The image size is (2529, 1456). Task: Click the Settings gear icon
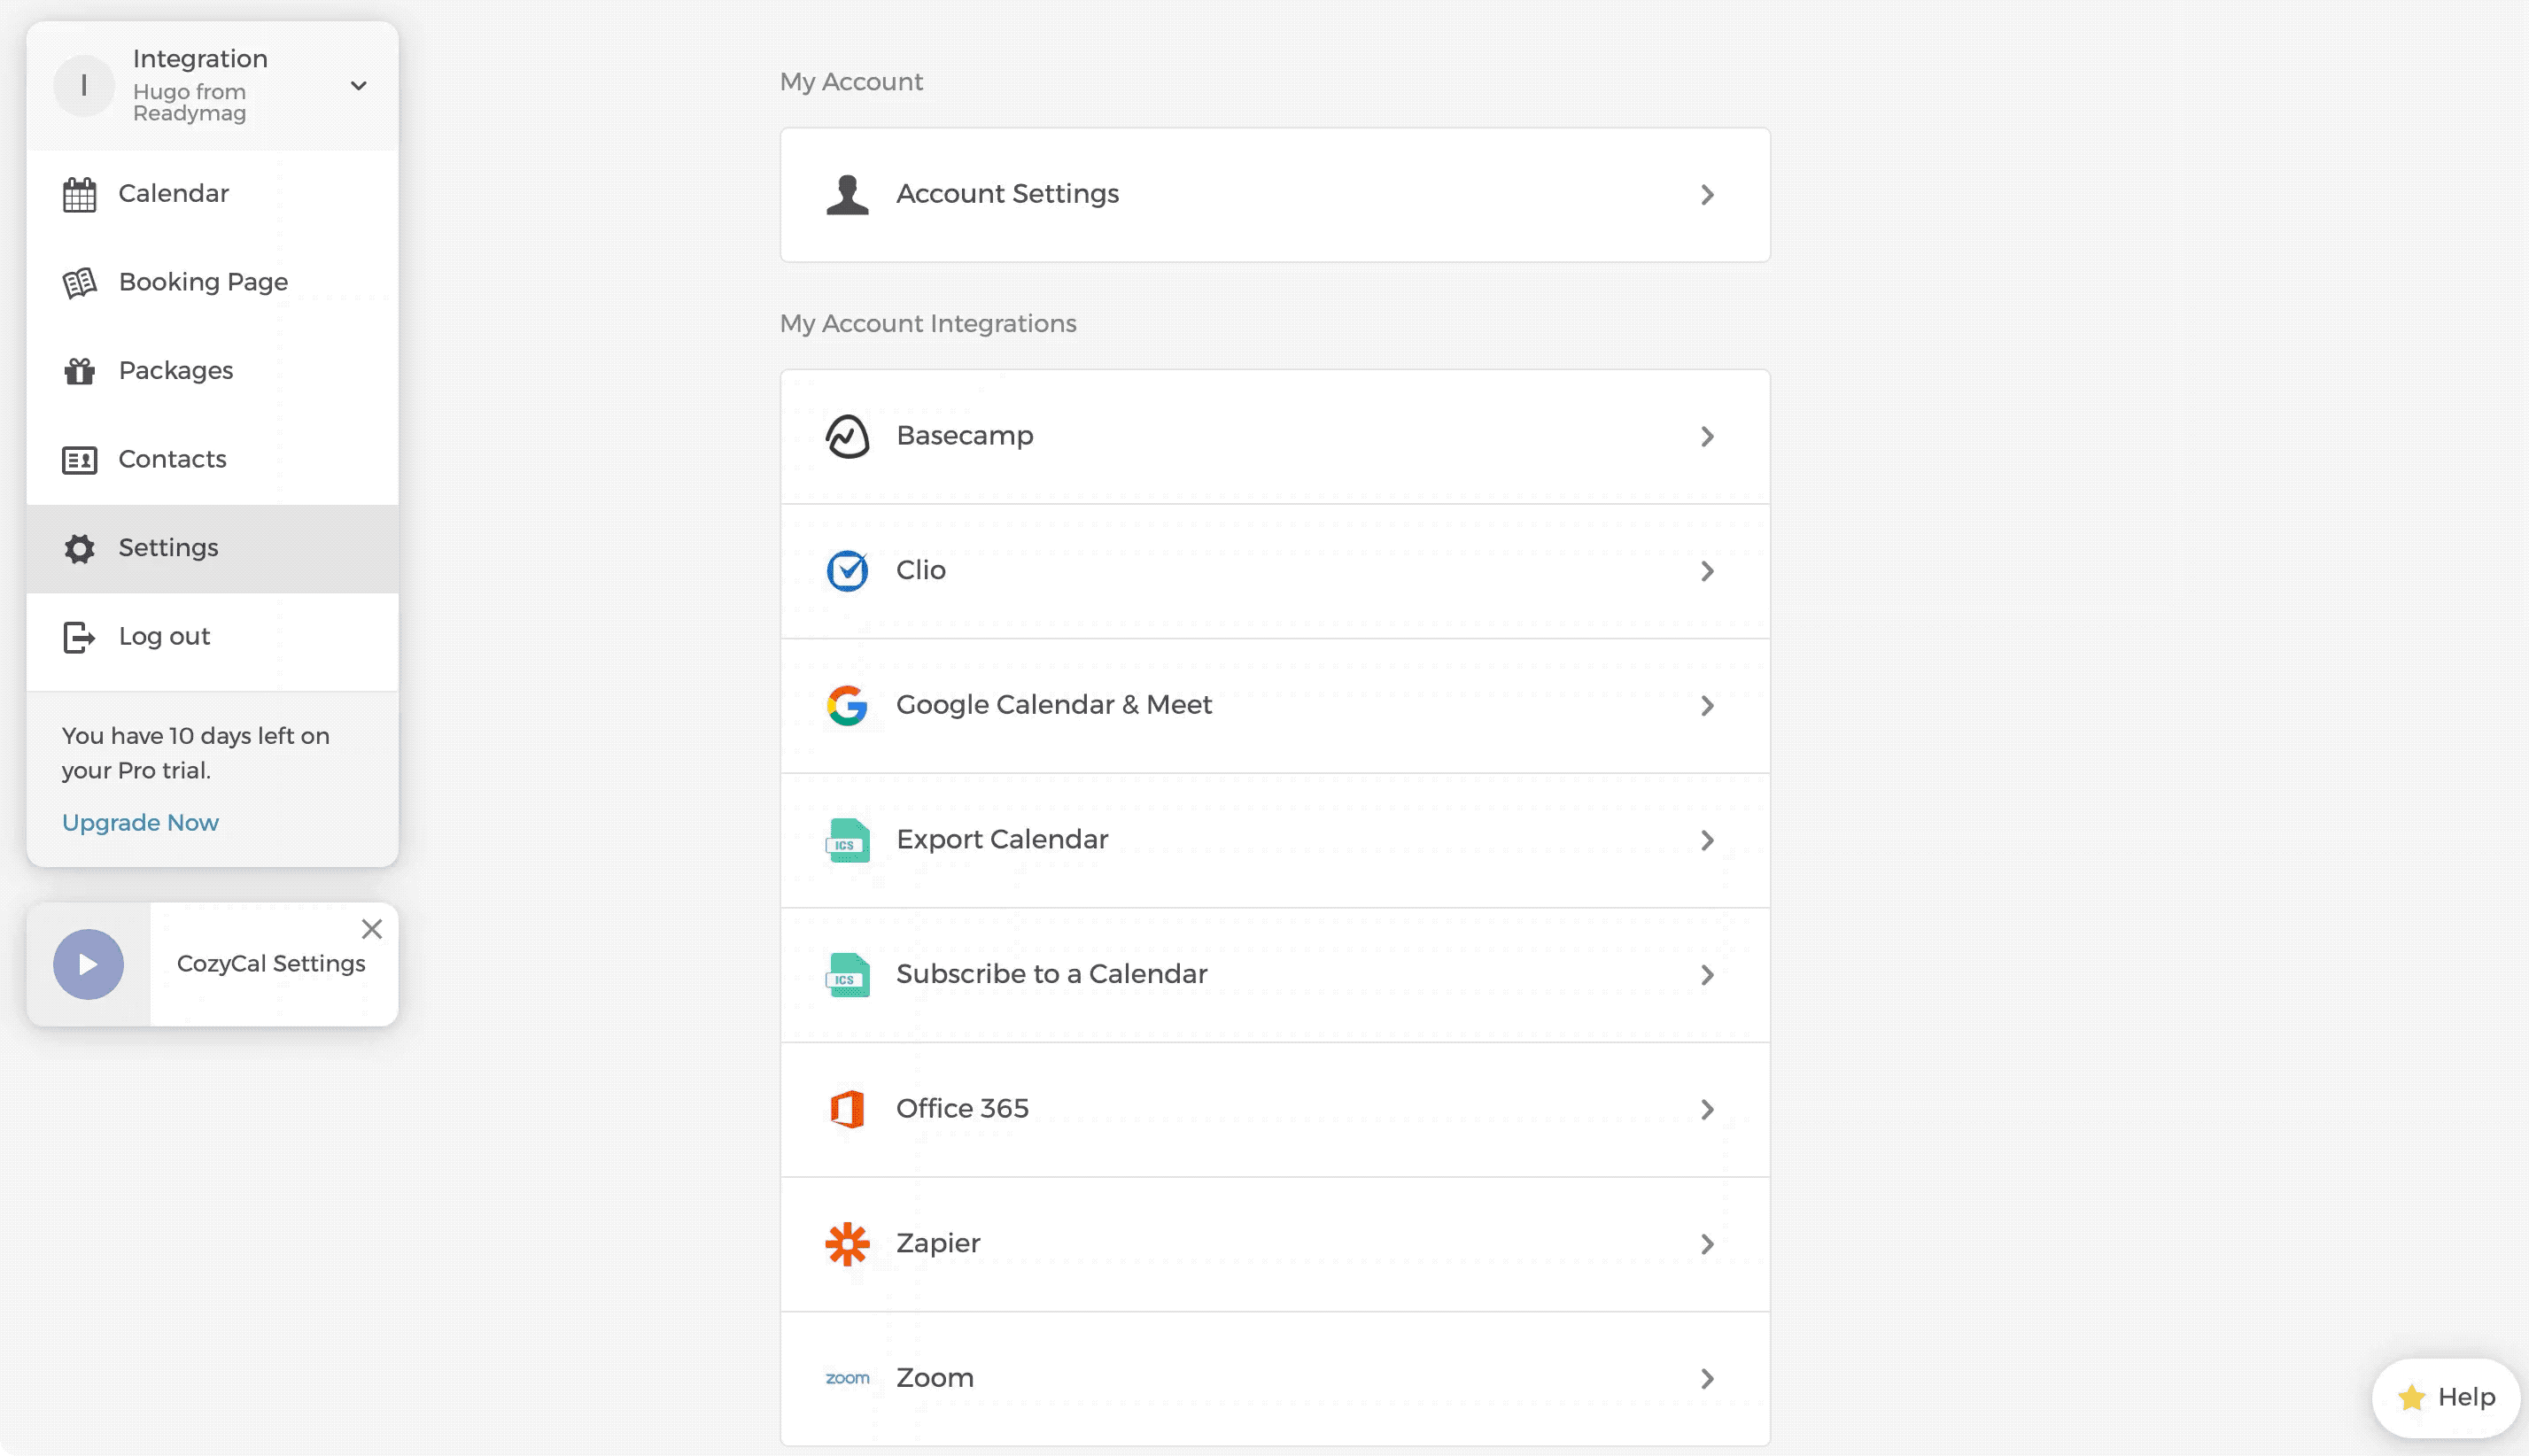79,548
